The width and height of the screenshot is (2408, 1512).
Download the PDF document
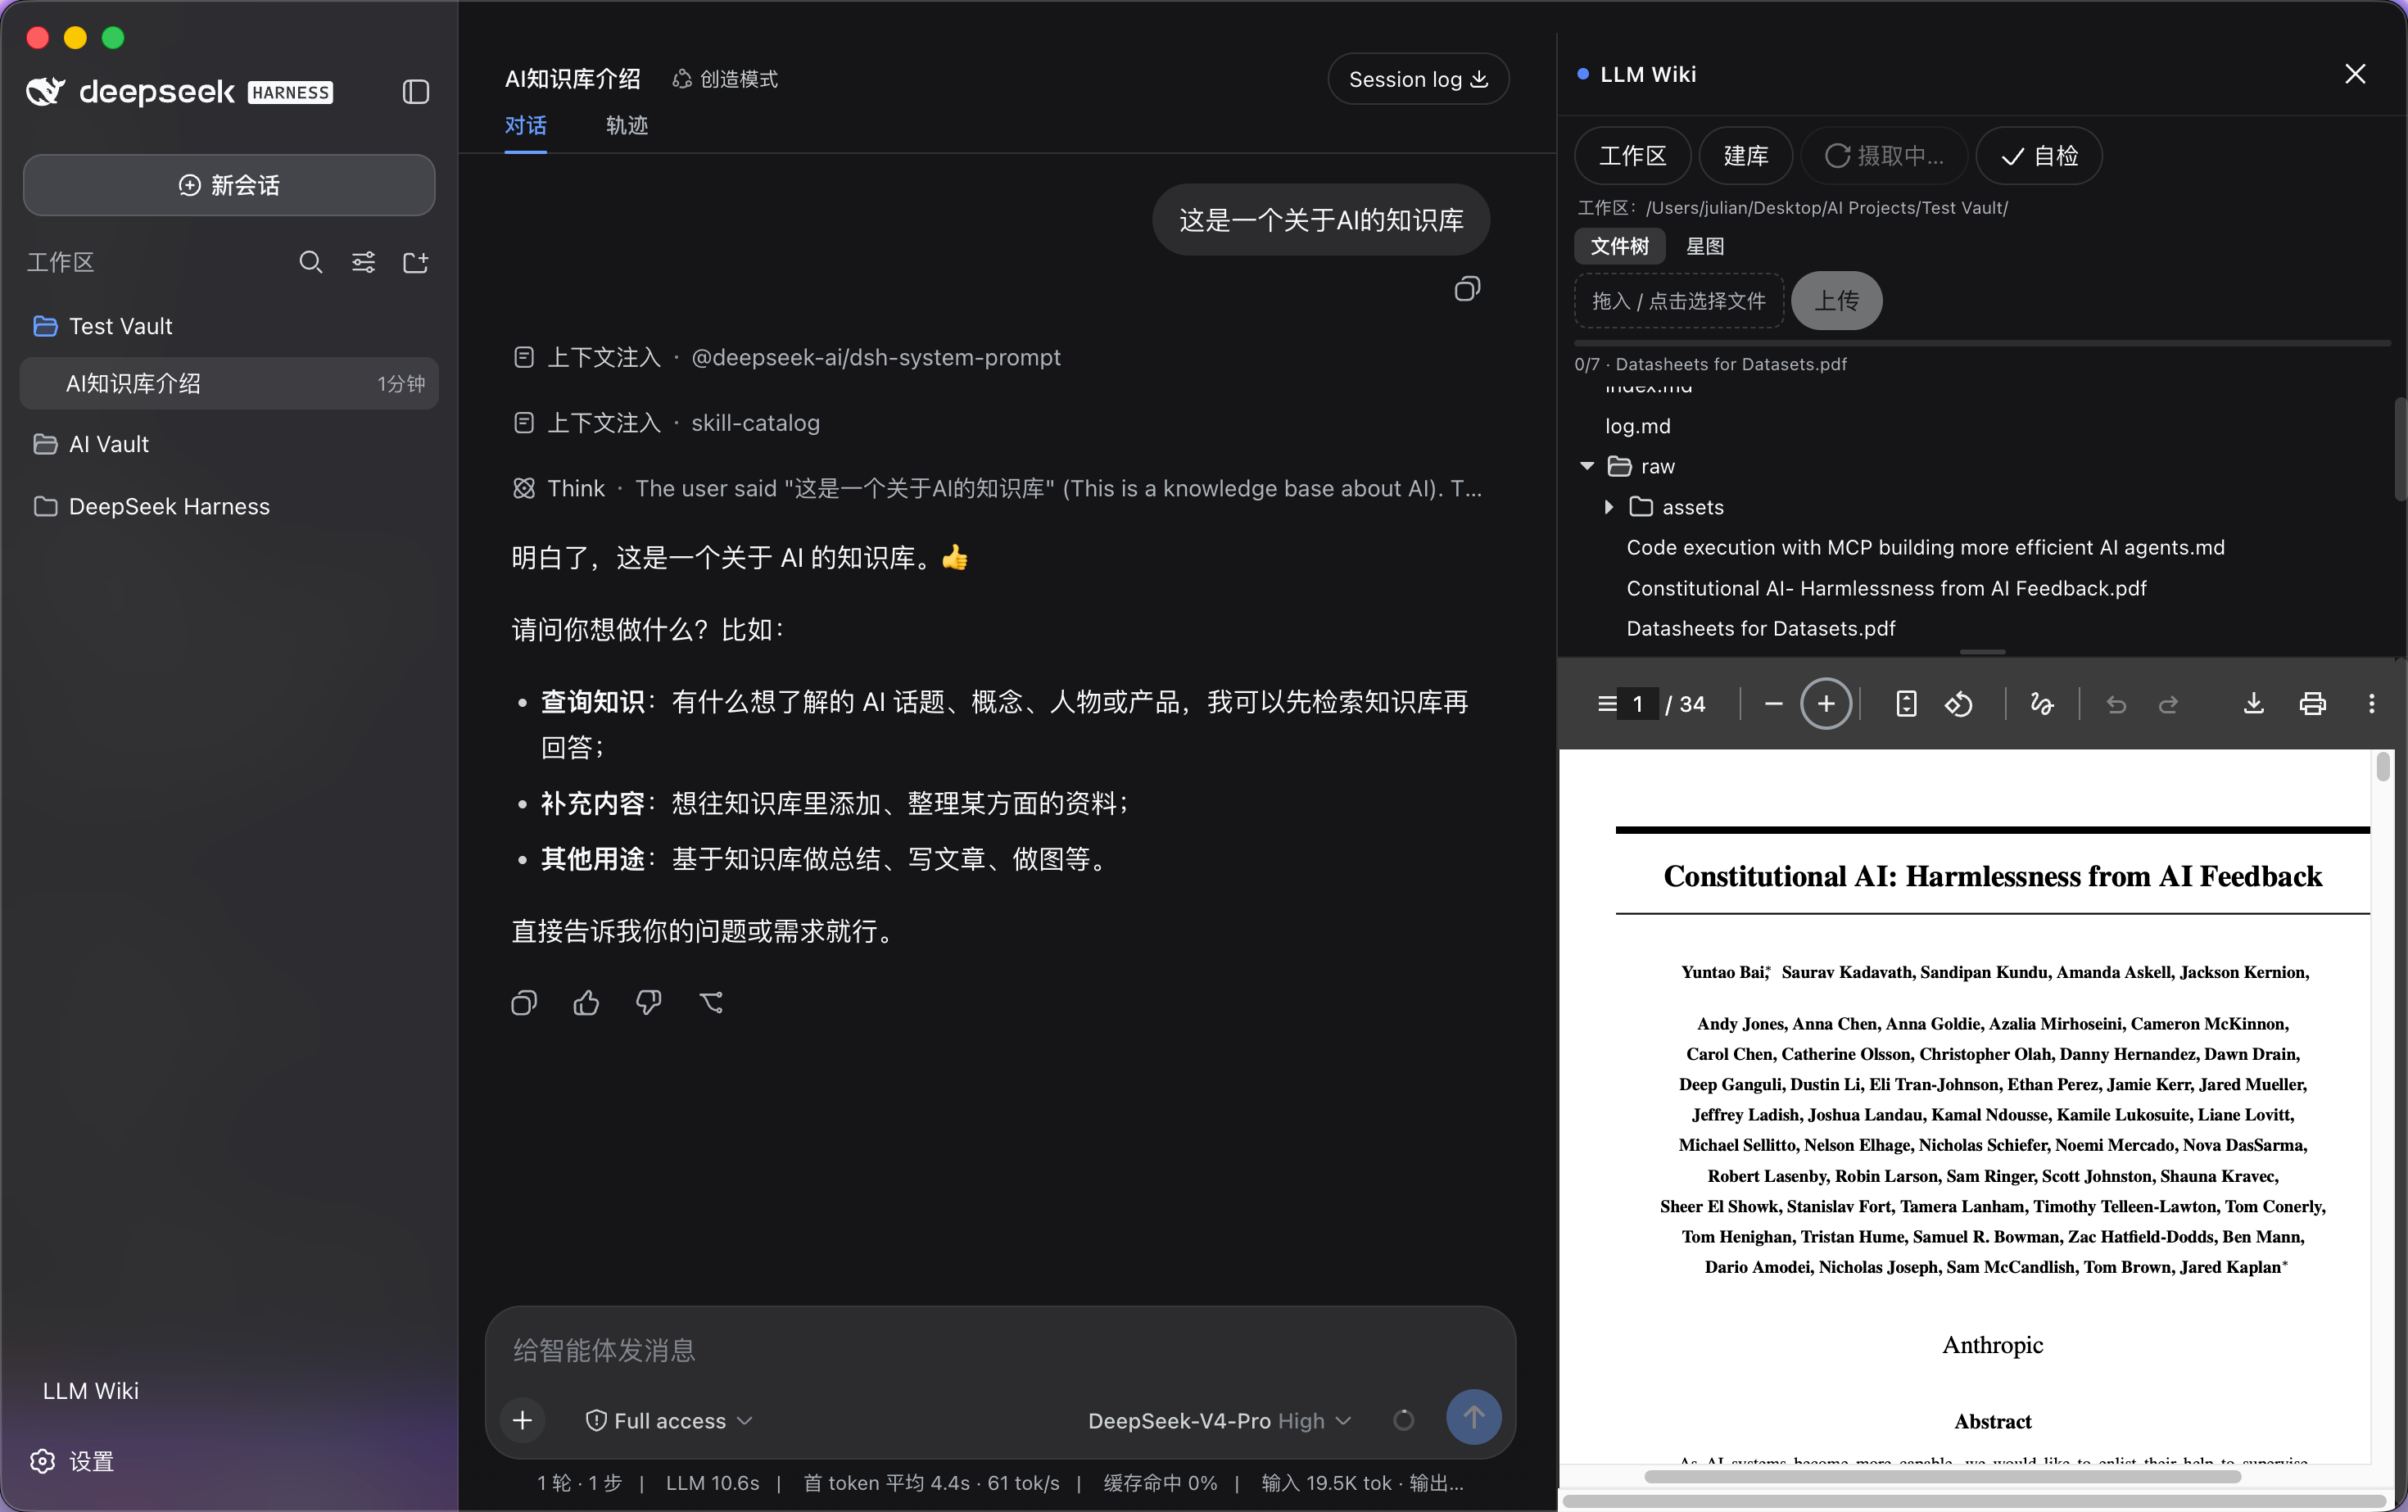(x=2253, y=704)
